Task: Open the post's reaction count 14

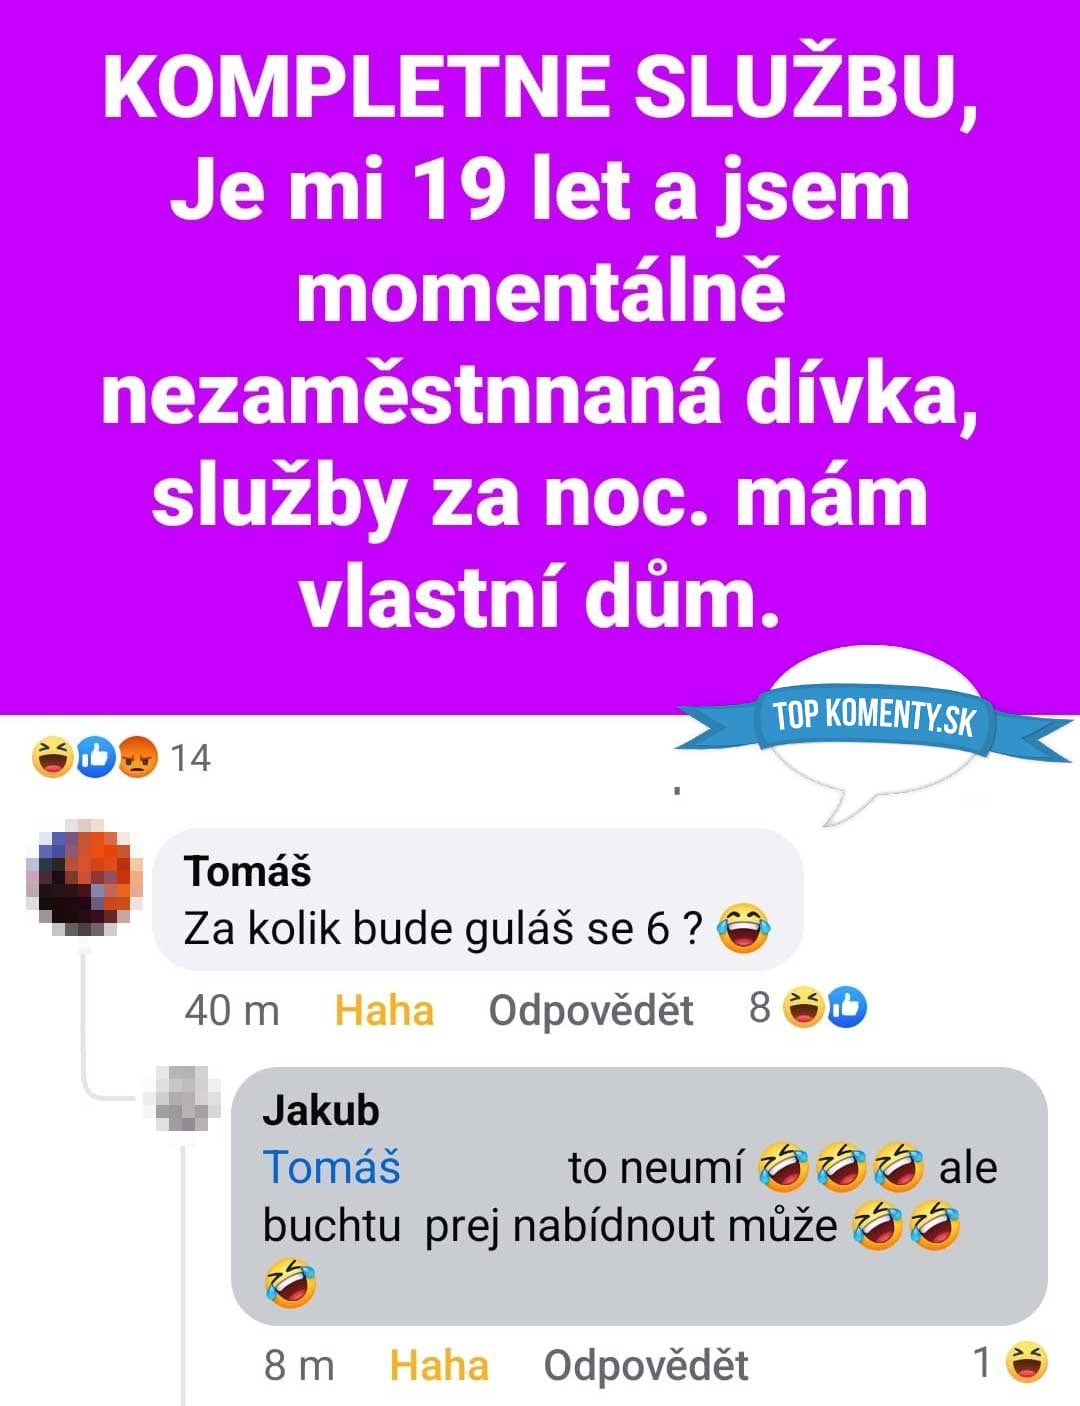Action: pyautogui.click(x=190, y=758)
